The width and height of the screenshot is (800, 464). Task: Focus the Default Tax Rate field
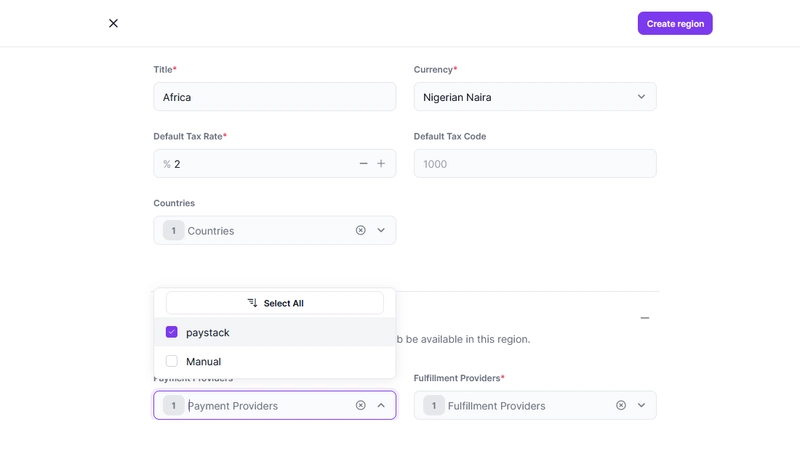click(274, 164)
